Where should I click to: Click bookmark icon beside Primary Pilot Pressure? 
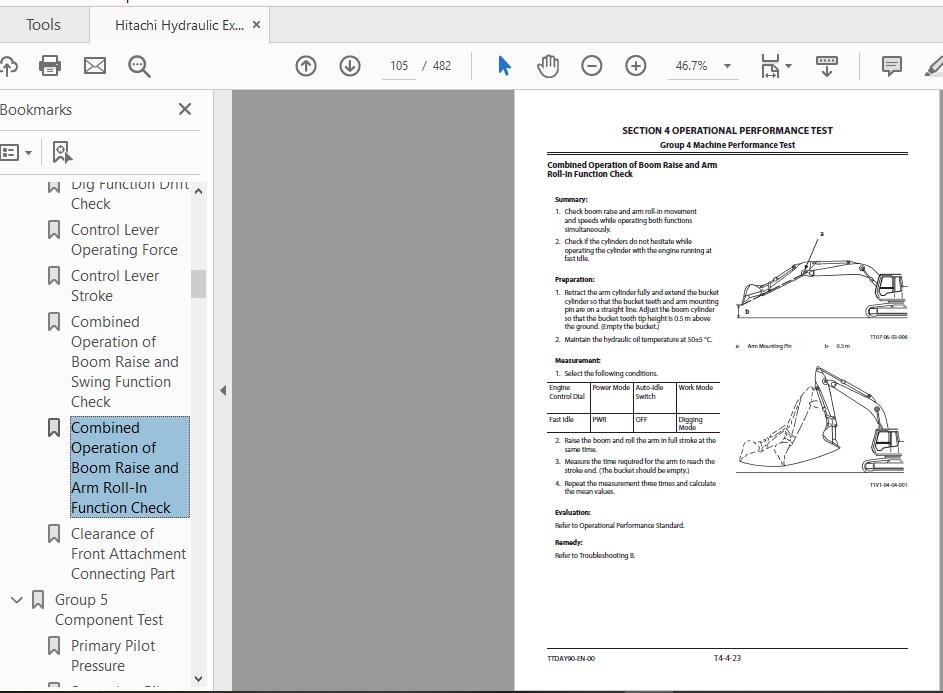click(x=54, y=645)
